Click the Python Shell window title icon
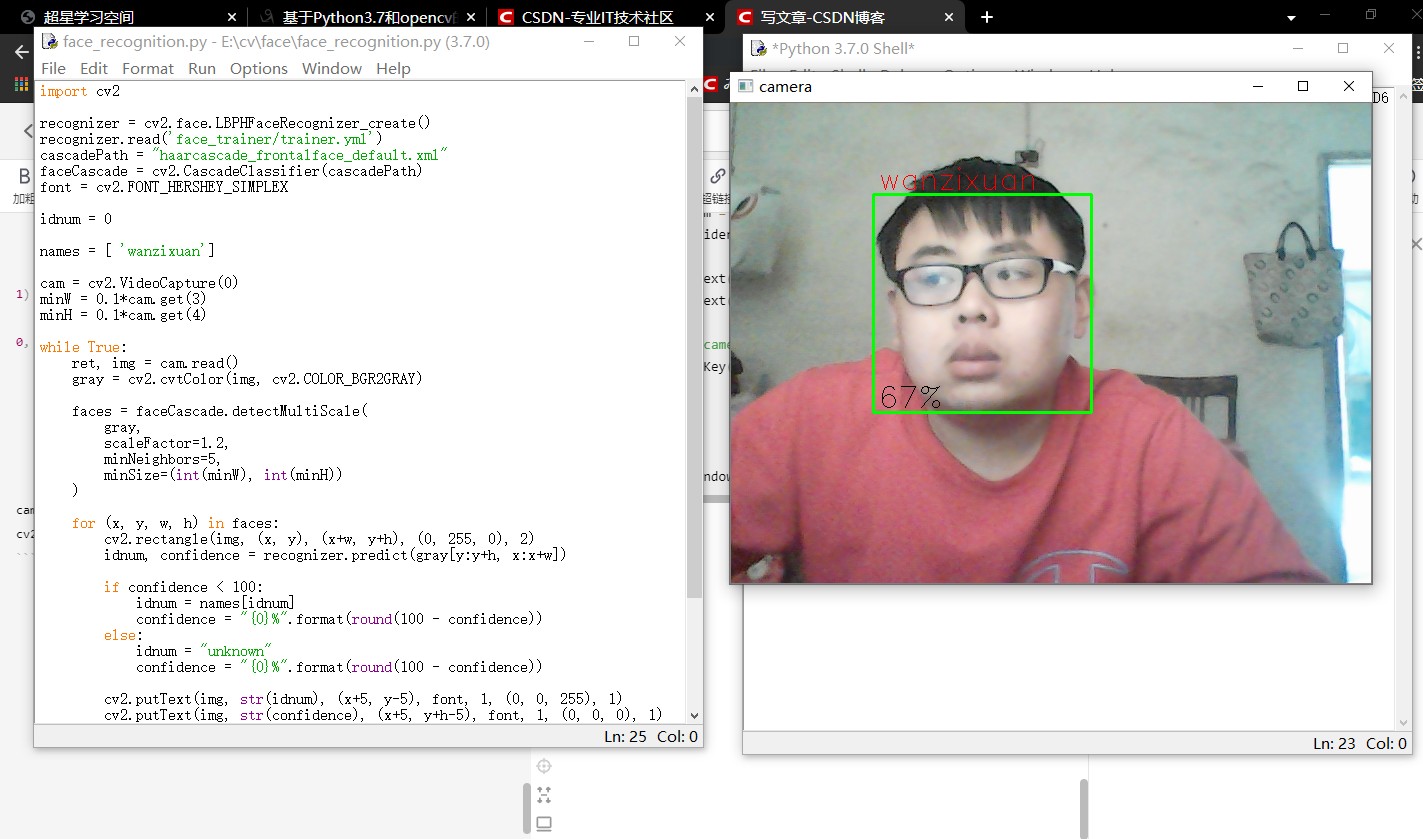 pos(759,48)
